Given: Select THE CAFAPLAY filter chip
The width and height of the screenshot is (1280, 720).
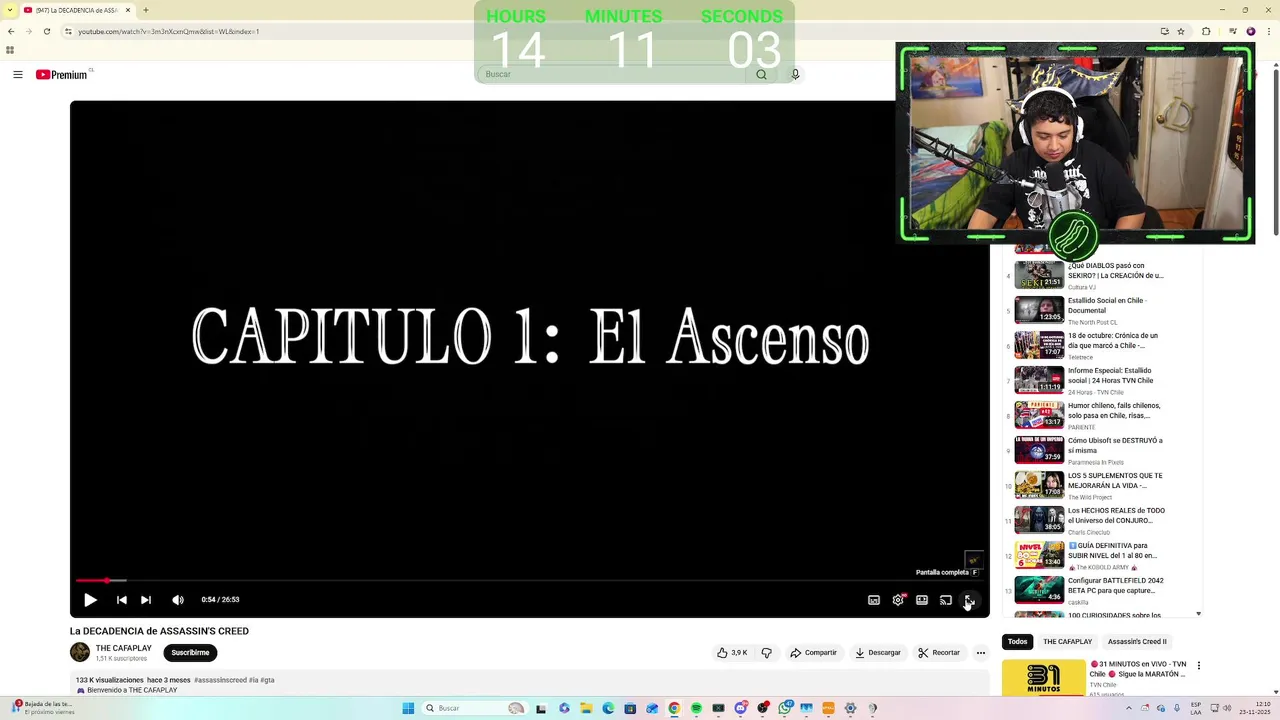Looking at the screenshot, I should pos(1067,642).
